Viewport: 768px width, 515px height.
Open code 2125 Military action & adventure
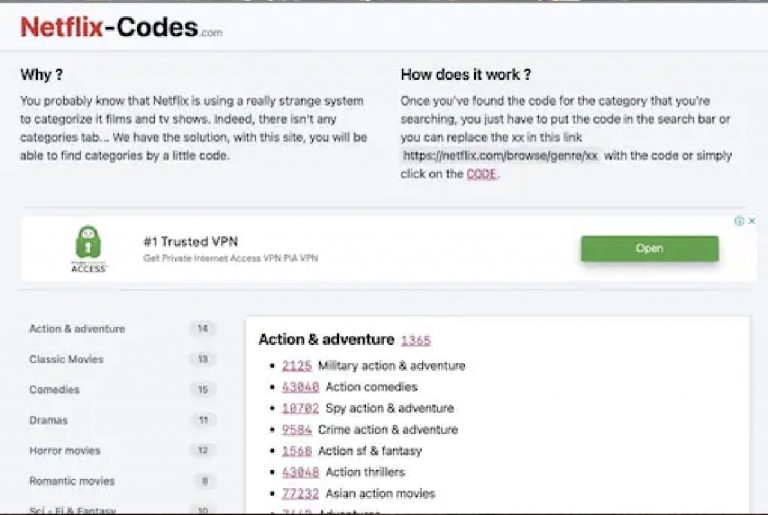(x=297, y=366)
